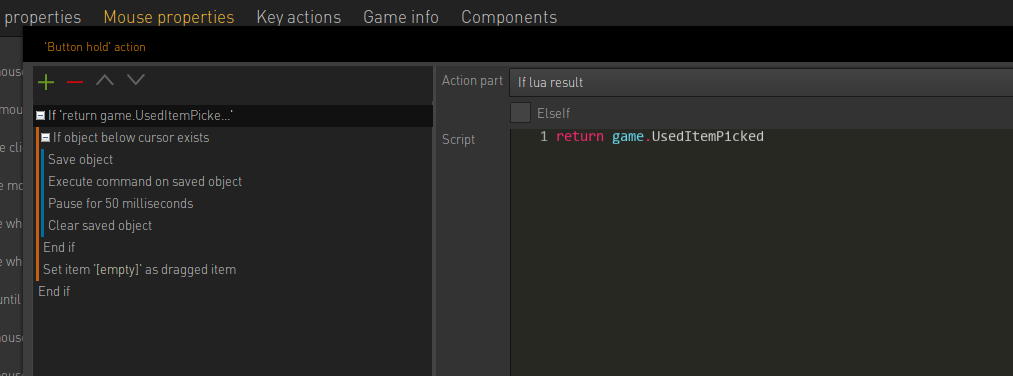Click the 'Button hold' action title

point(95,47)
